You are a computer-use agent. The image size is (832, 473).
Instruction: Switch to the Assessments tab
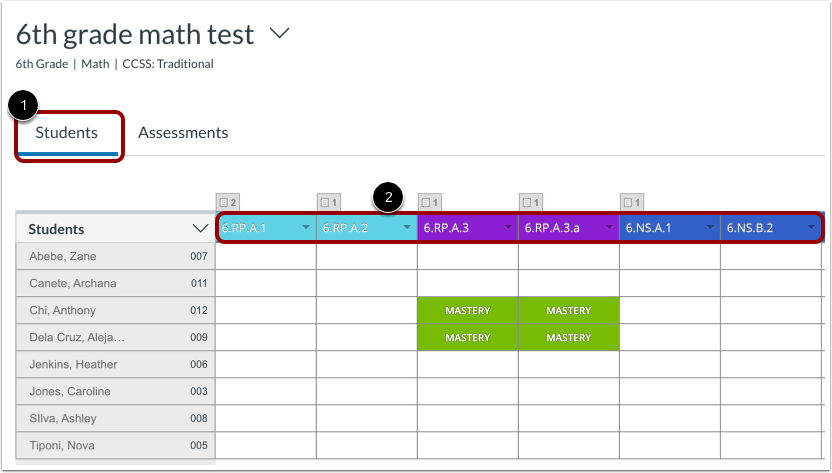click(183, 132)
